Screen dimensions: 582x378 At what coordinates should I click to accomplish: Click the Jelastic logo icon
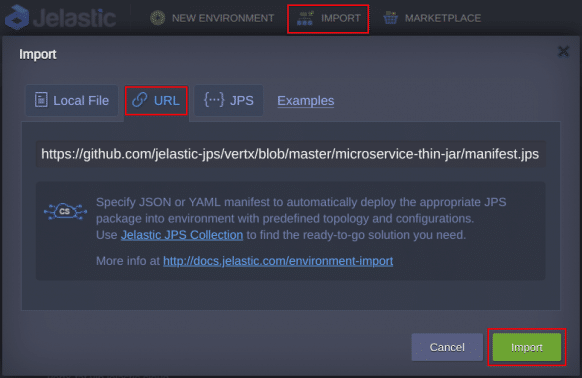(17, 17)
